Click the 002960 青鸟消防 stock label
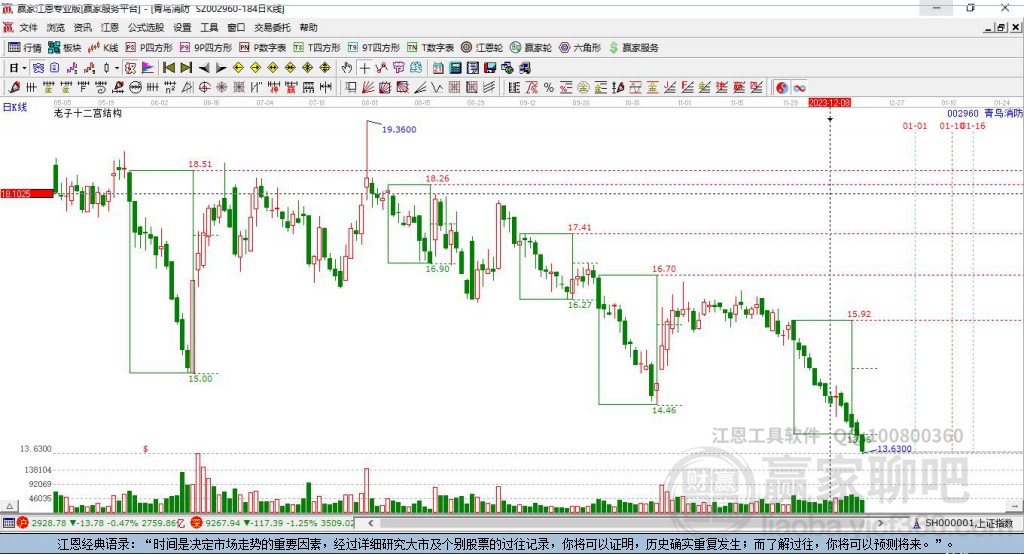This screenshot has width=1024, height=554. tap(984, 113)
